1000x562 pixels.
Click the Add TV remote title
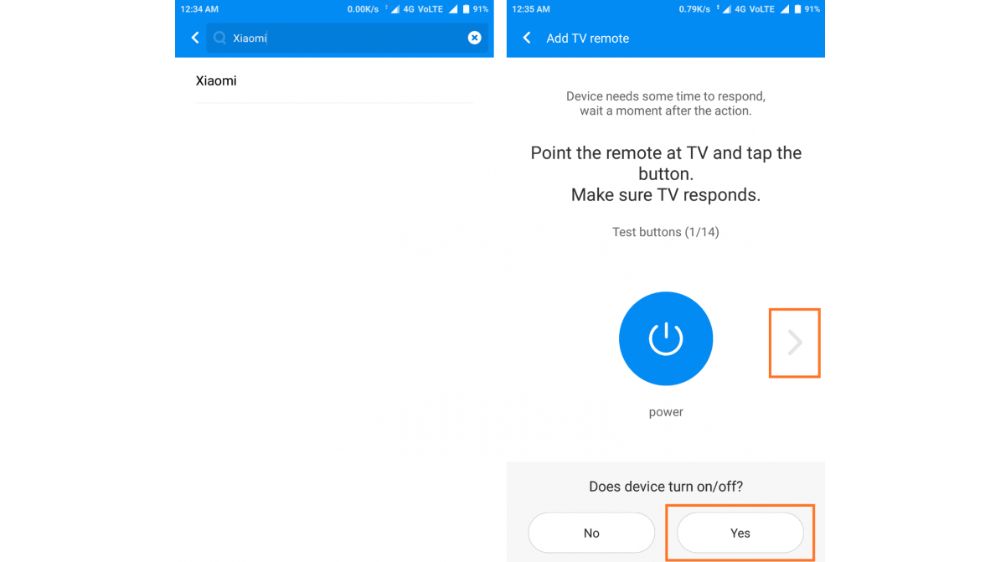pos(587,38)
